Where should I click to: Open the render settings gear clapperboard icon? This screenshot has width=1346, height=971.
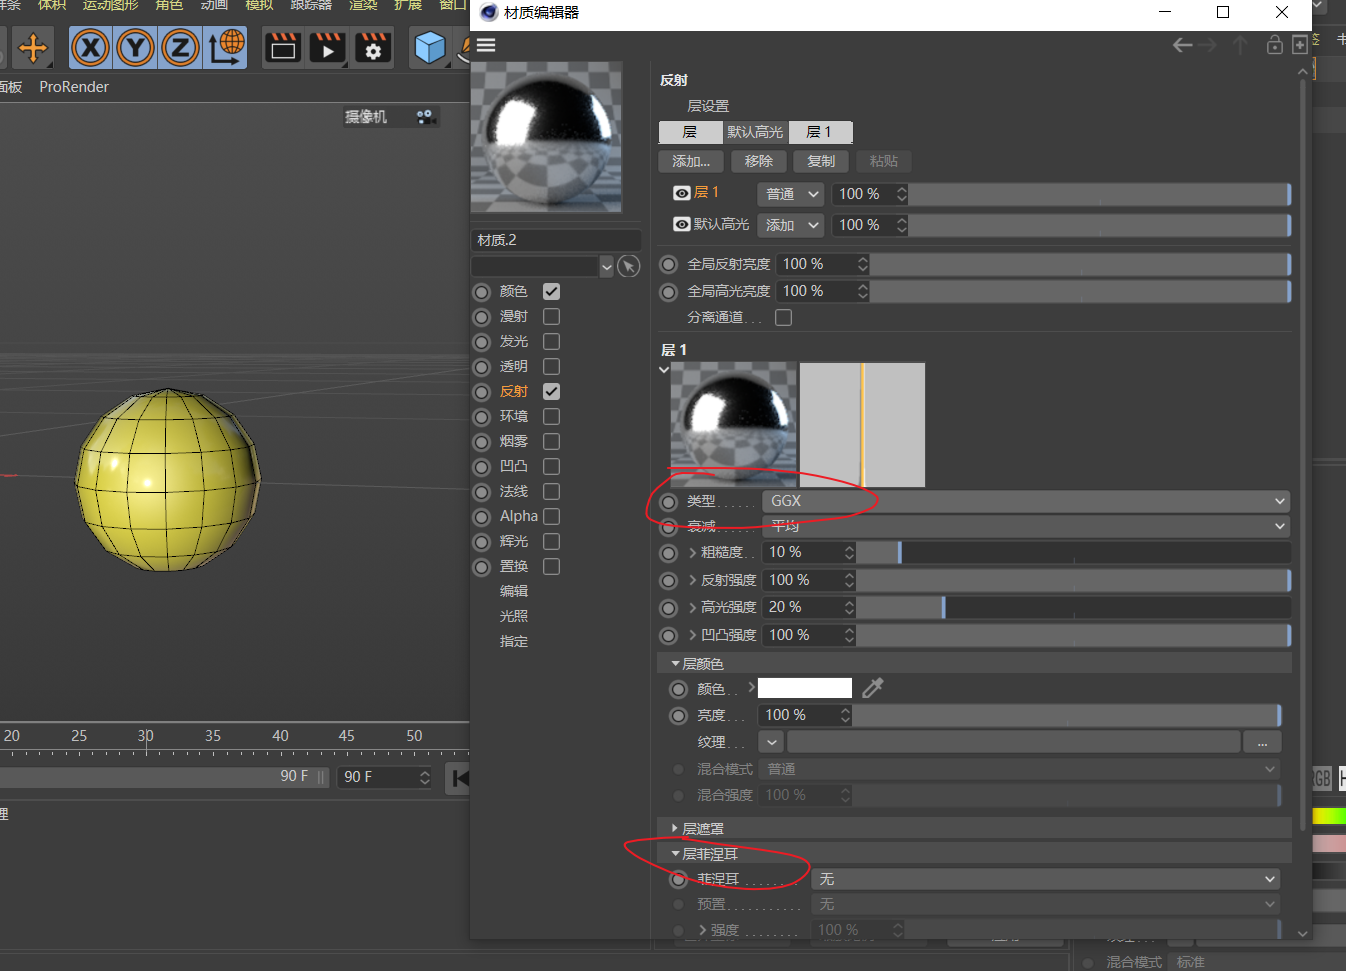click(x=373, y=48)
